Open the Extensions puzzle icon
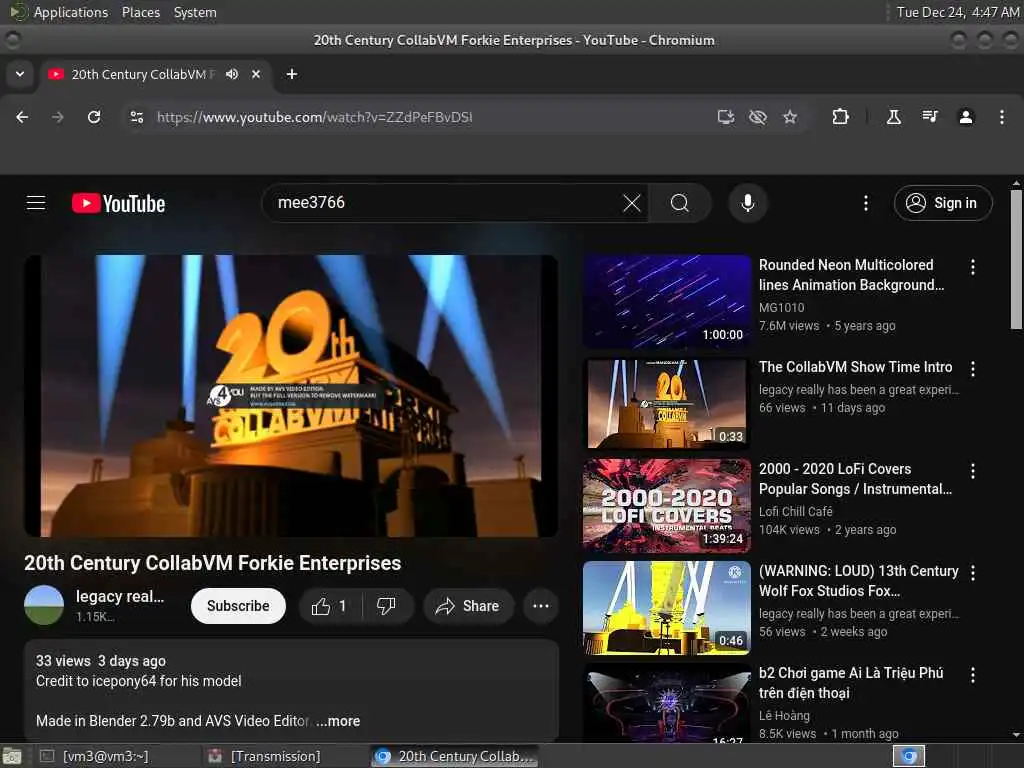The image size is (1024, 768). [x=840, y=117]
